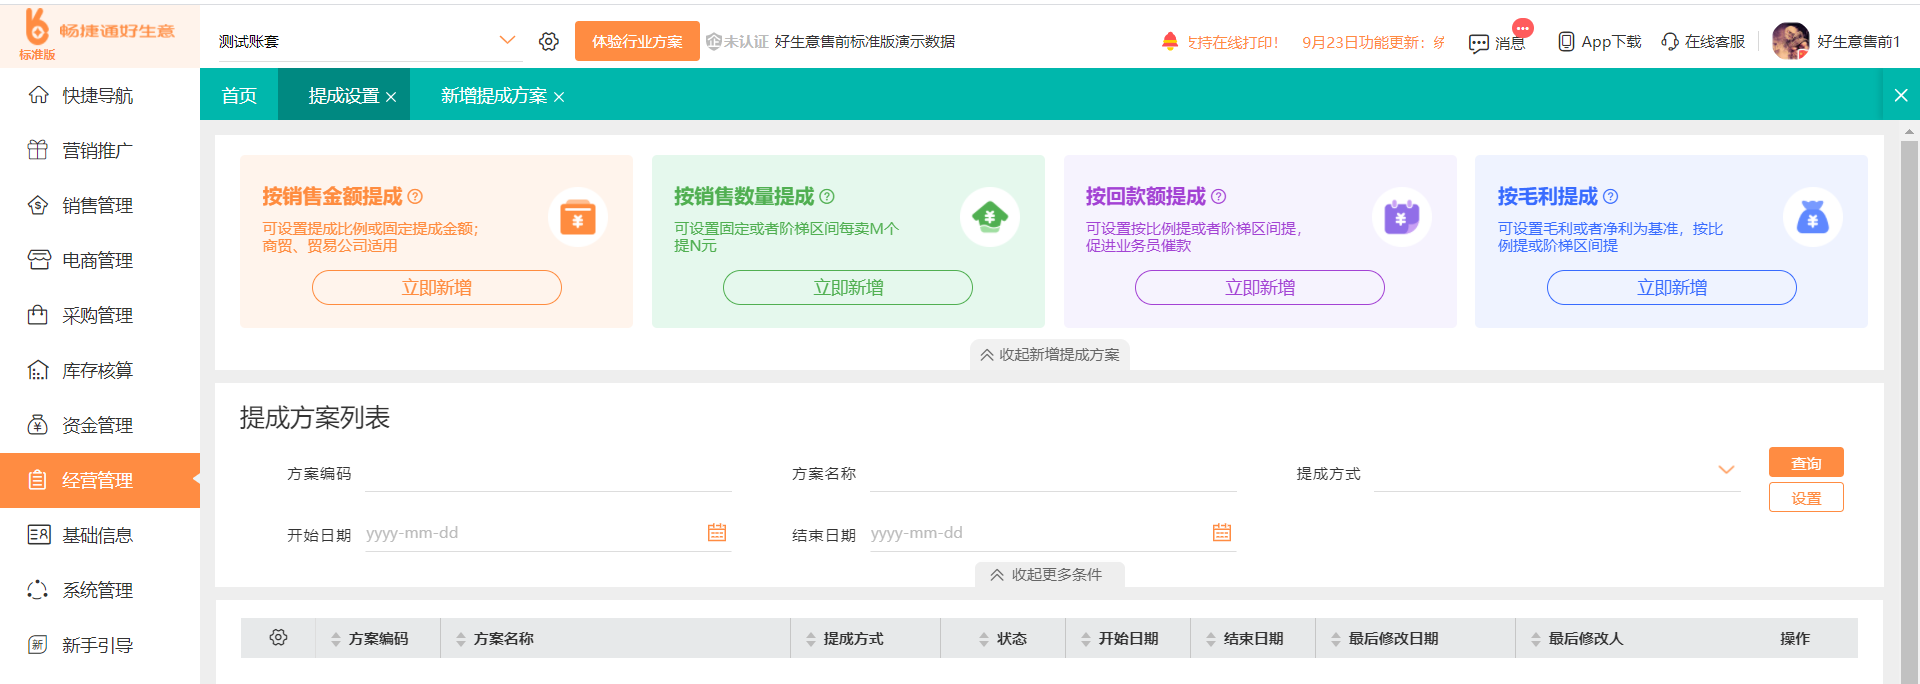
Task: Click help icon next to 按销售金额提成
Action: coord(415,197)
